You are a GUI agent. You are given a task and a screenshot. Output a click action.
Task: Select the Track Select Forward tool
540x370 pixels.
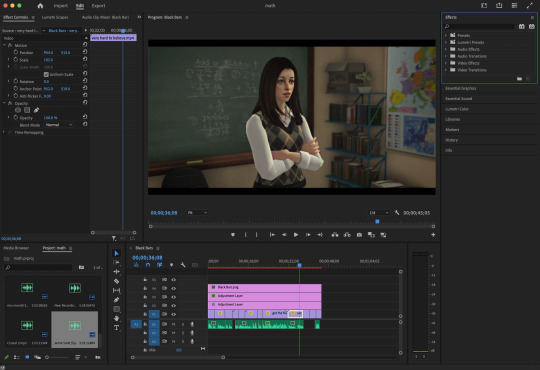116,263
